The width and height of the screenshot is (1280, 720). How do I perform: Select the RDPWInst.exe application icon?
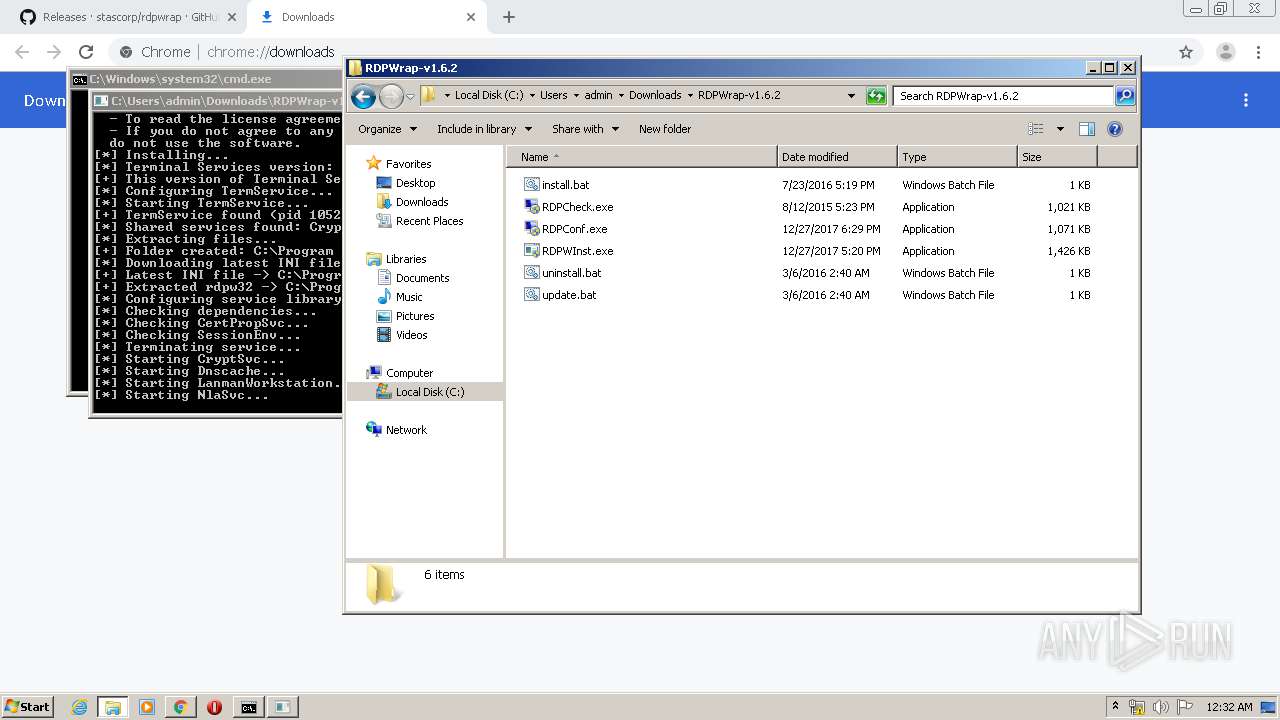point(532,251)
